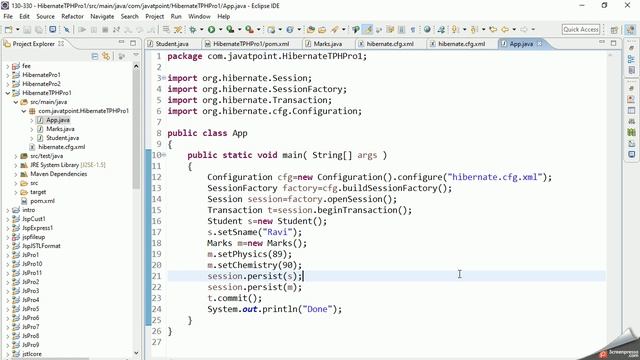Collapse the src/main/java folder node
This screenshot has height=360, width=640.
(16, 102)
